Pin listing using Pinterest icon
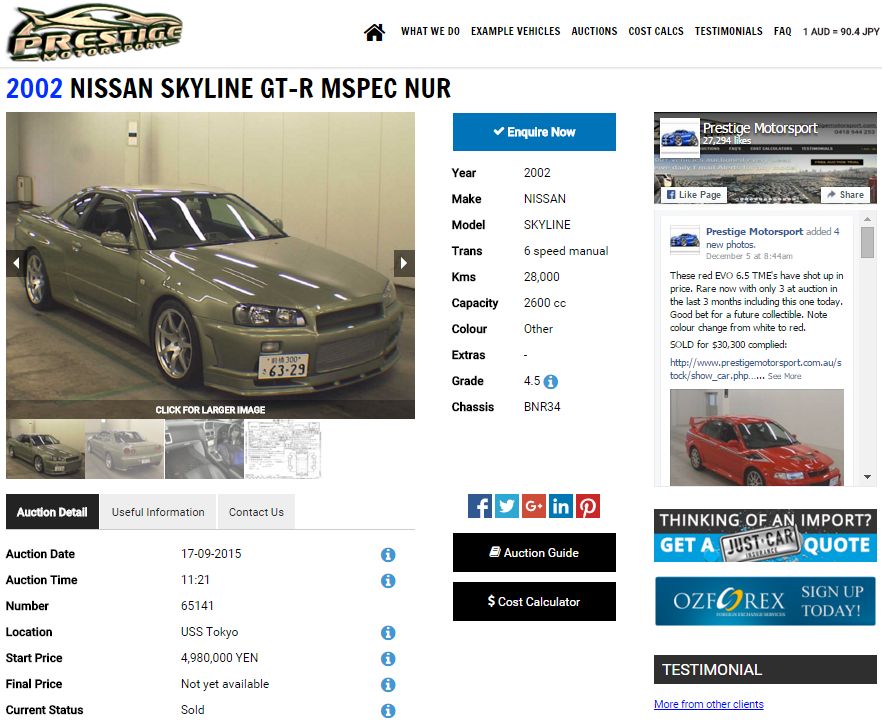The width and height of the screenshot is (882, 722). click(588, 506)
